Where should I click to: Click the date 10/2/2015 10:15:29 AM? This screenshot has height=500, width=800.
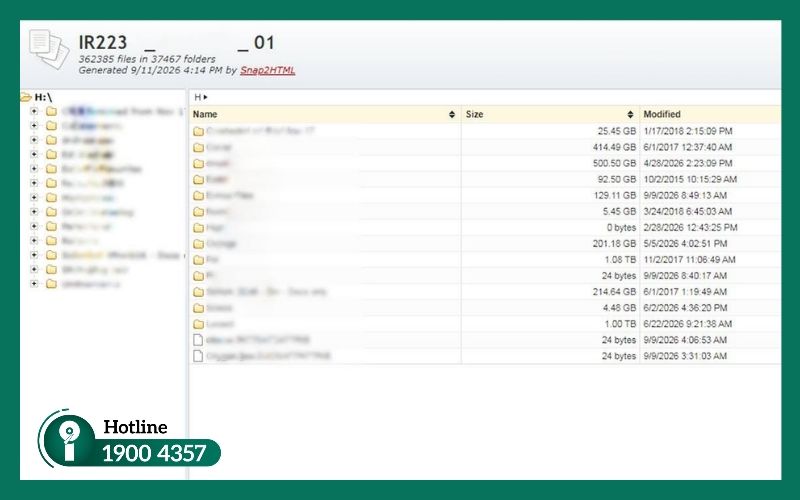click(x=690, y=179)
